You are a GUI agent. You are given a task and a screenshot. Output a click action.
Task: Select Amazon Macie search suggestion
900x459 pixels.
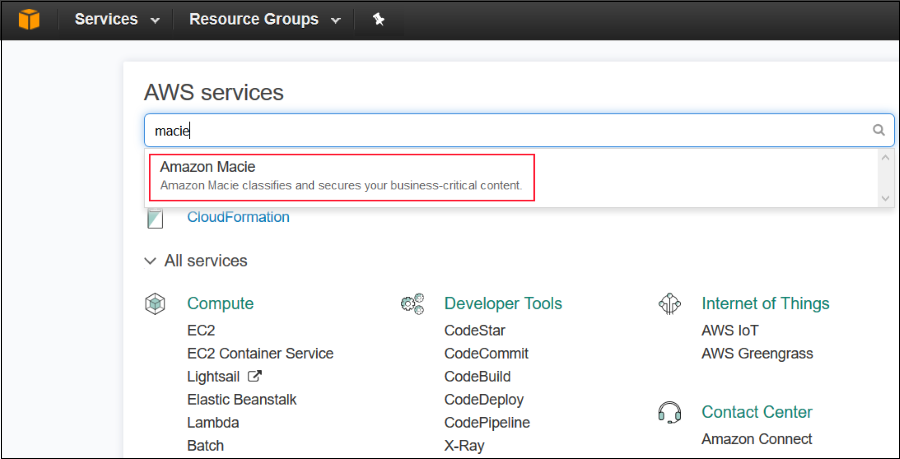point(342,177)
